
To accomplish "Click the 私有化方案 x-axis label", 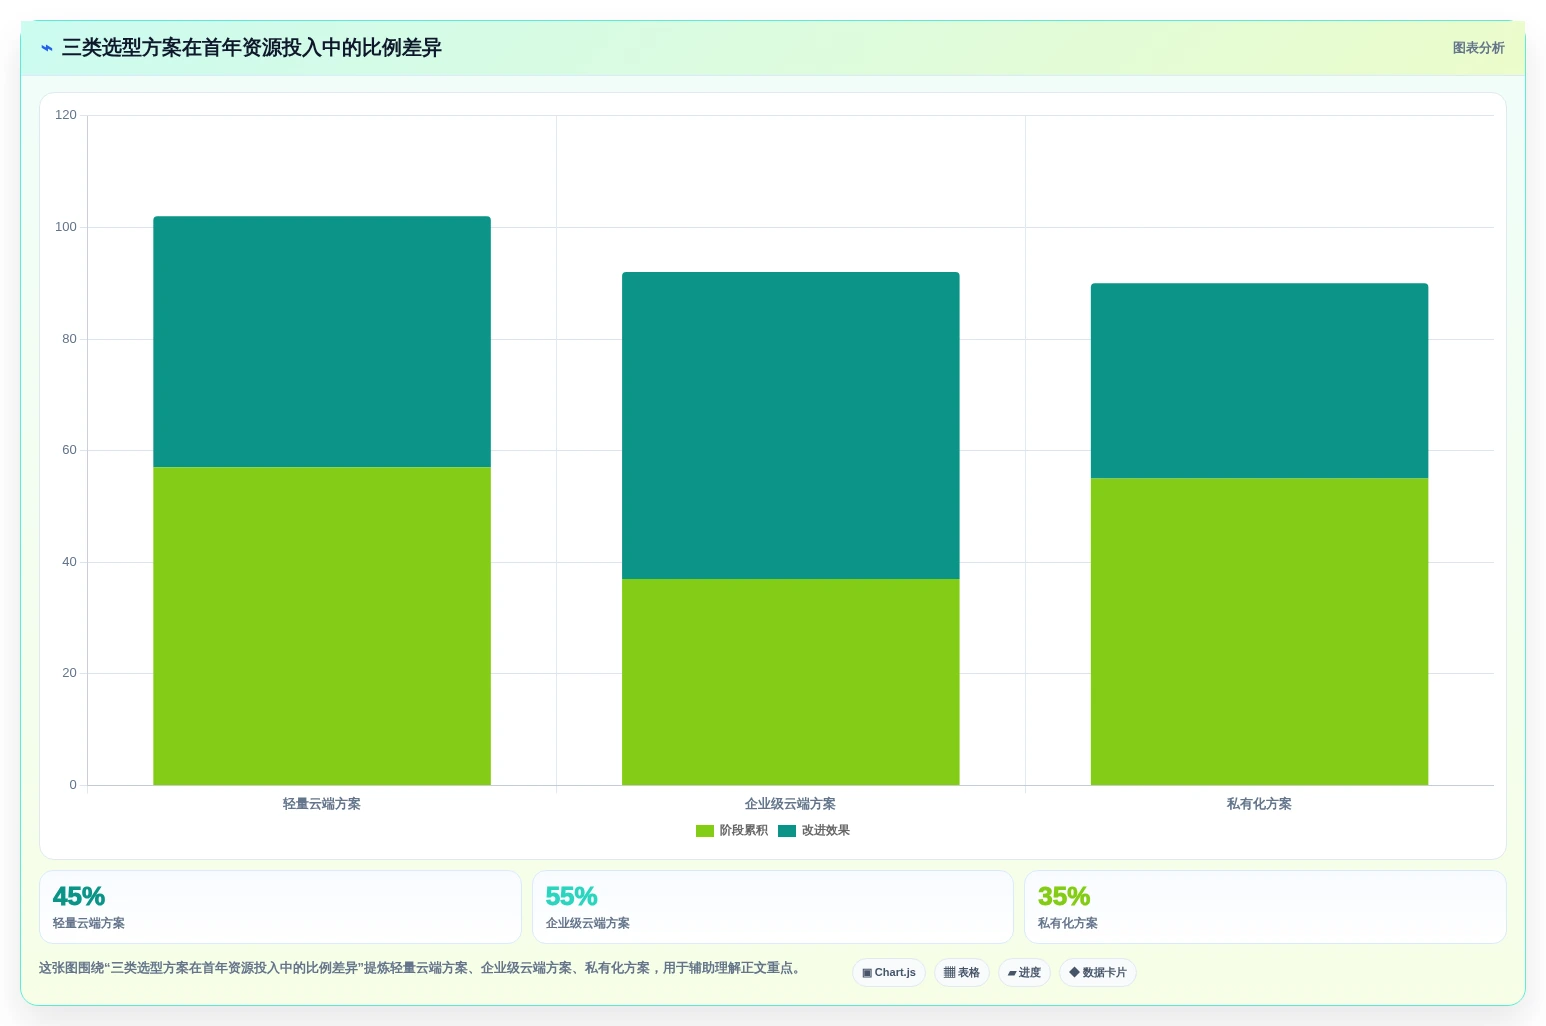I will [1260, 804].
